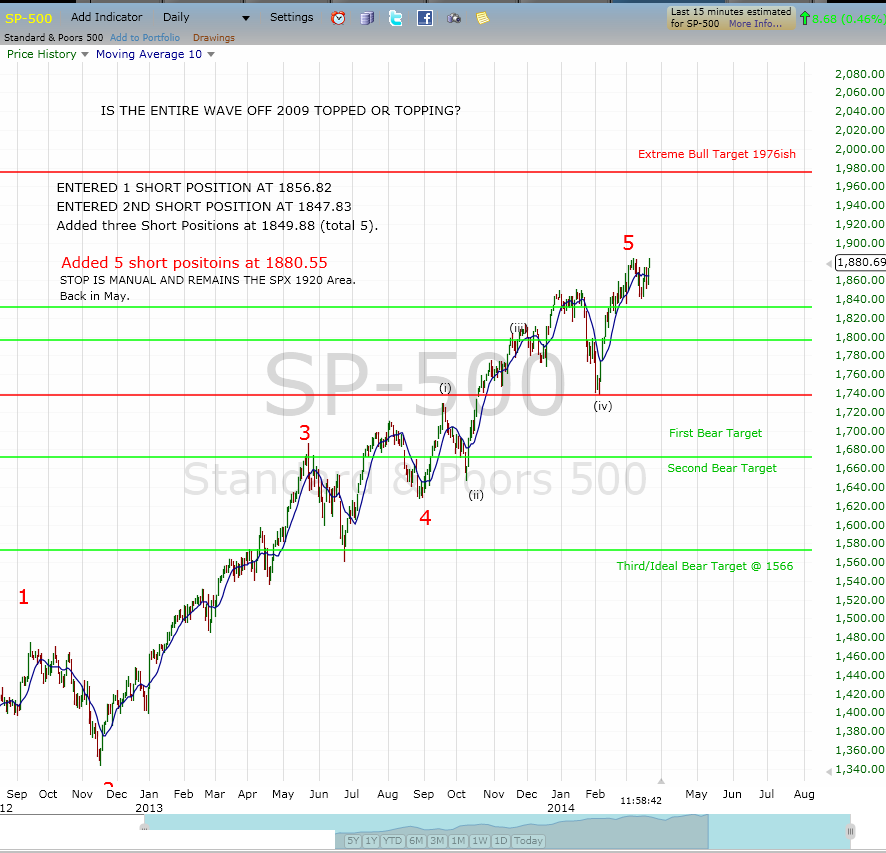Open chart Settings

coord(292,17)
